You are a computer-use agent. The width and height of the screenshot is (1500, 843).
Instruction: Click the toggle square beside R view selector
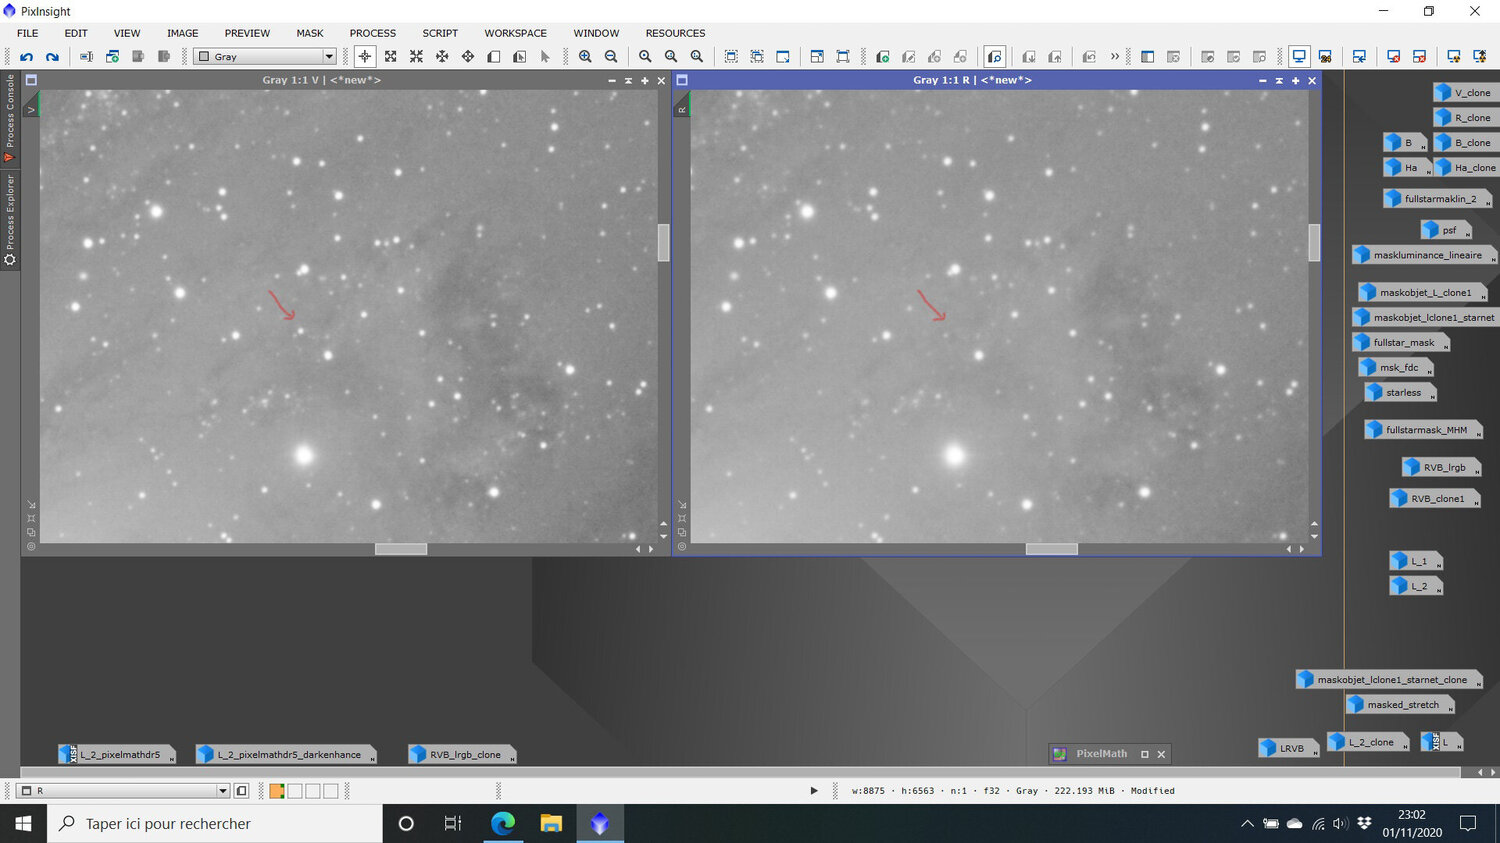pos(241,791)
